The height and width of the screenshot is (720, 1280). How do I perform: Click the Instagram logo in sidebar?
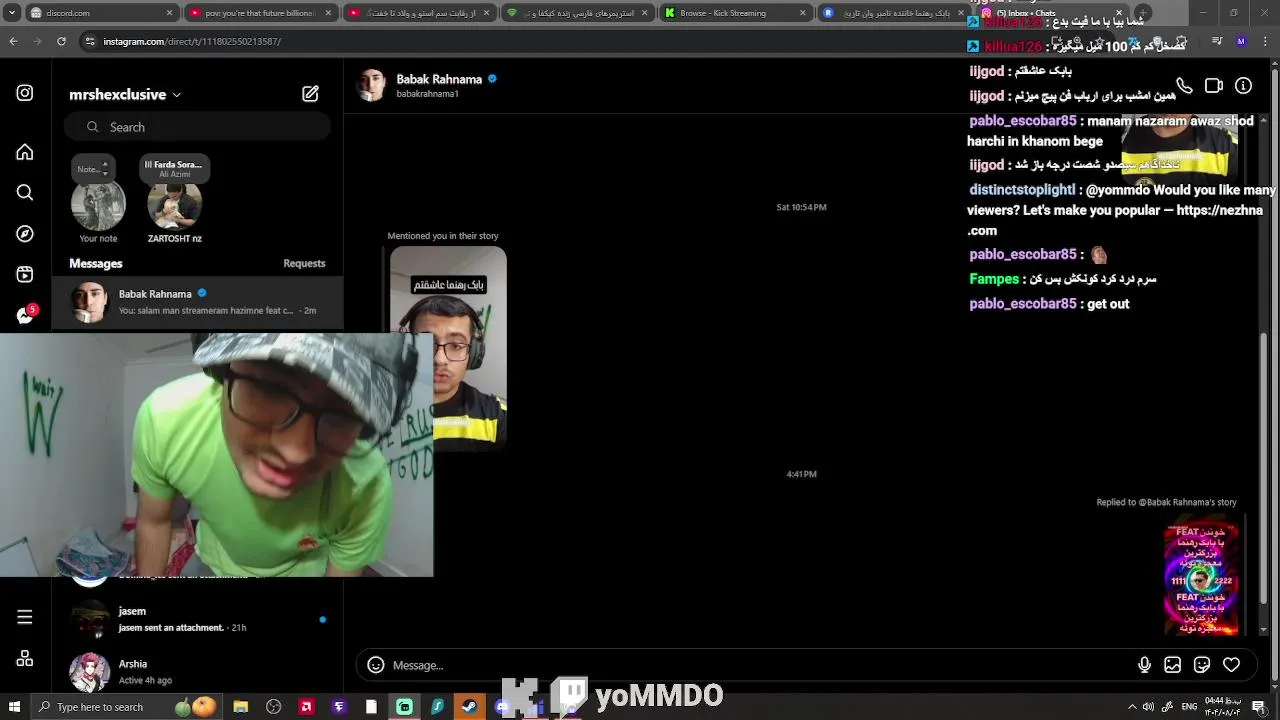tap(25, 93)
